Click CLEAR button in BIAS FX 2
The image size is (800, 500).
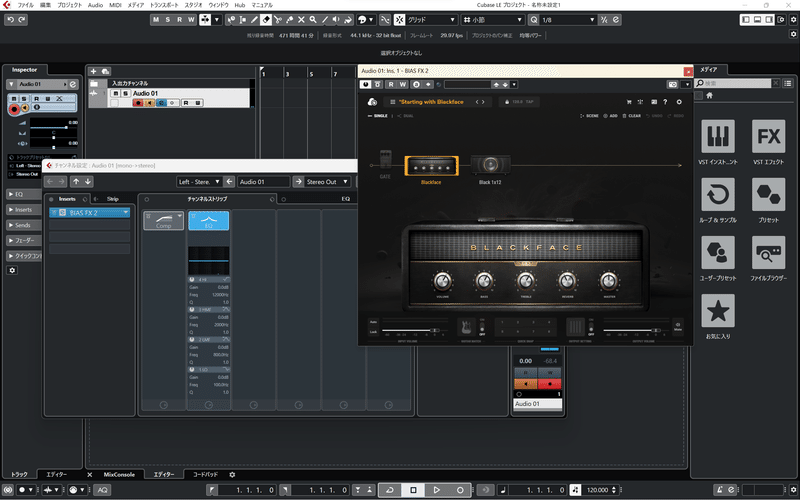tap(632, 116)
